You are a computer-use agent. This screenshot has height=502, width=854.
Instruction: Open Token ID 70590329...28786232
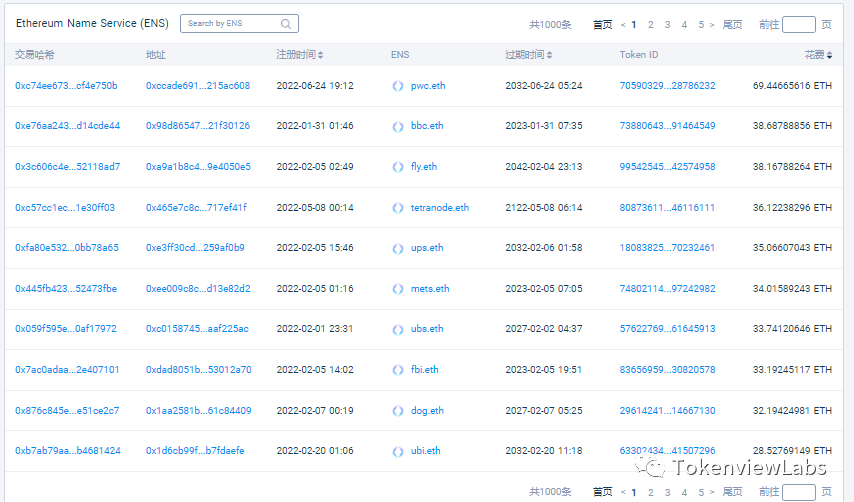(x=668, y=85)
